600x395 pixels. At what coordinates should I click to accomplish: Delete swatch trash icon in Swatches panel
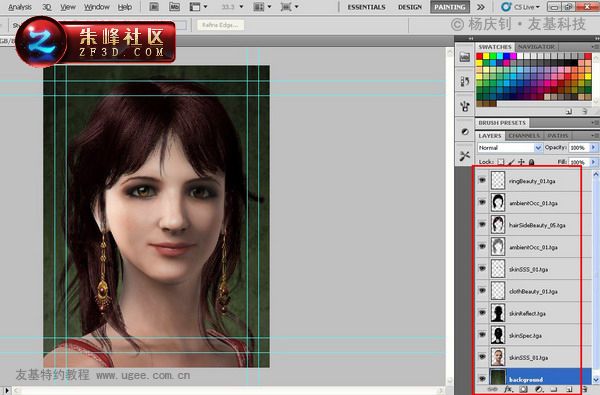[x=584, y=111]
